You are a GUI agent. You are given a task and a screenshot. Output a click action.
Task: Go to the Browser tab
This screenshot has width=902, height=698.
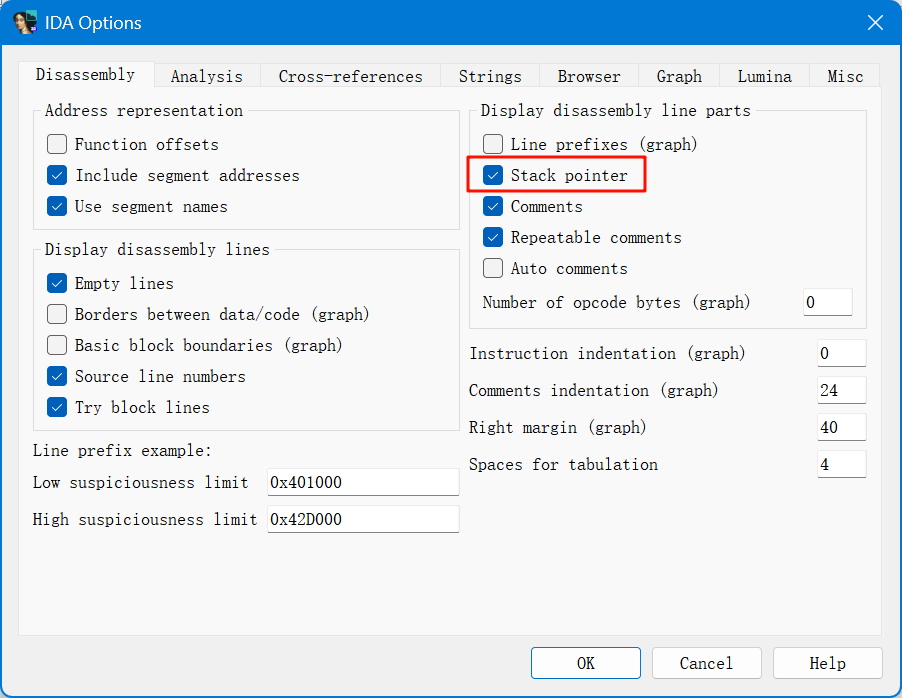pyautogui.click(x=588, y=77)
